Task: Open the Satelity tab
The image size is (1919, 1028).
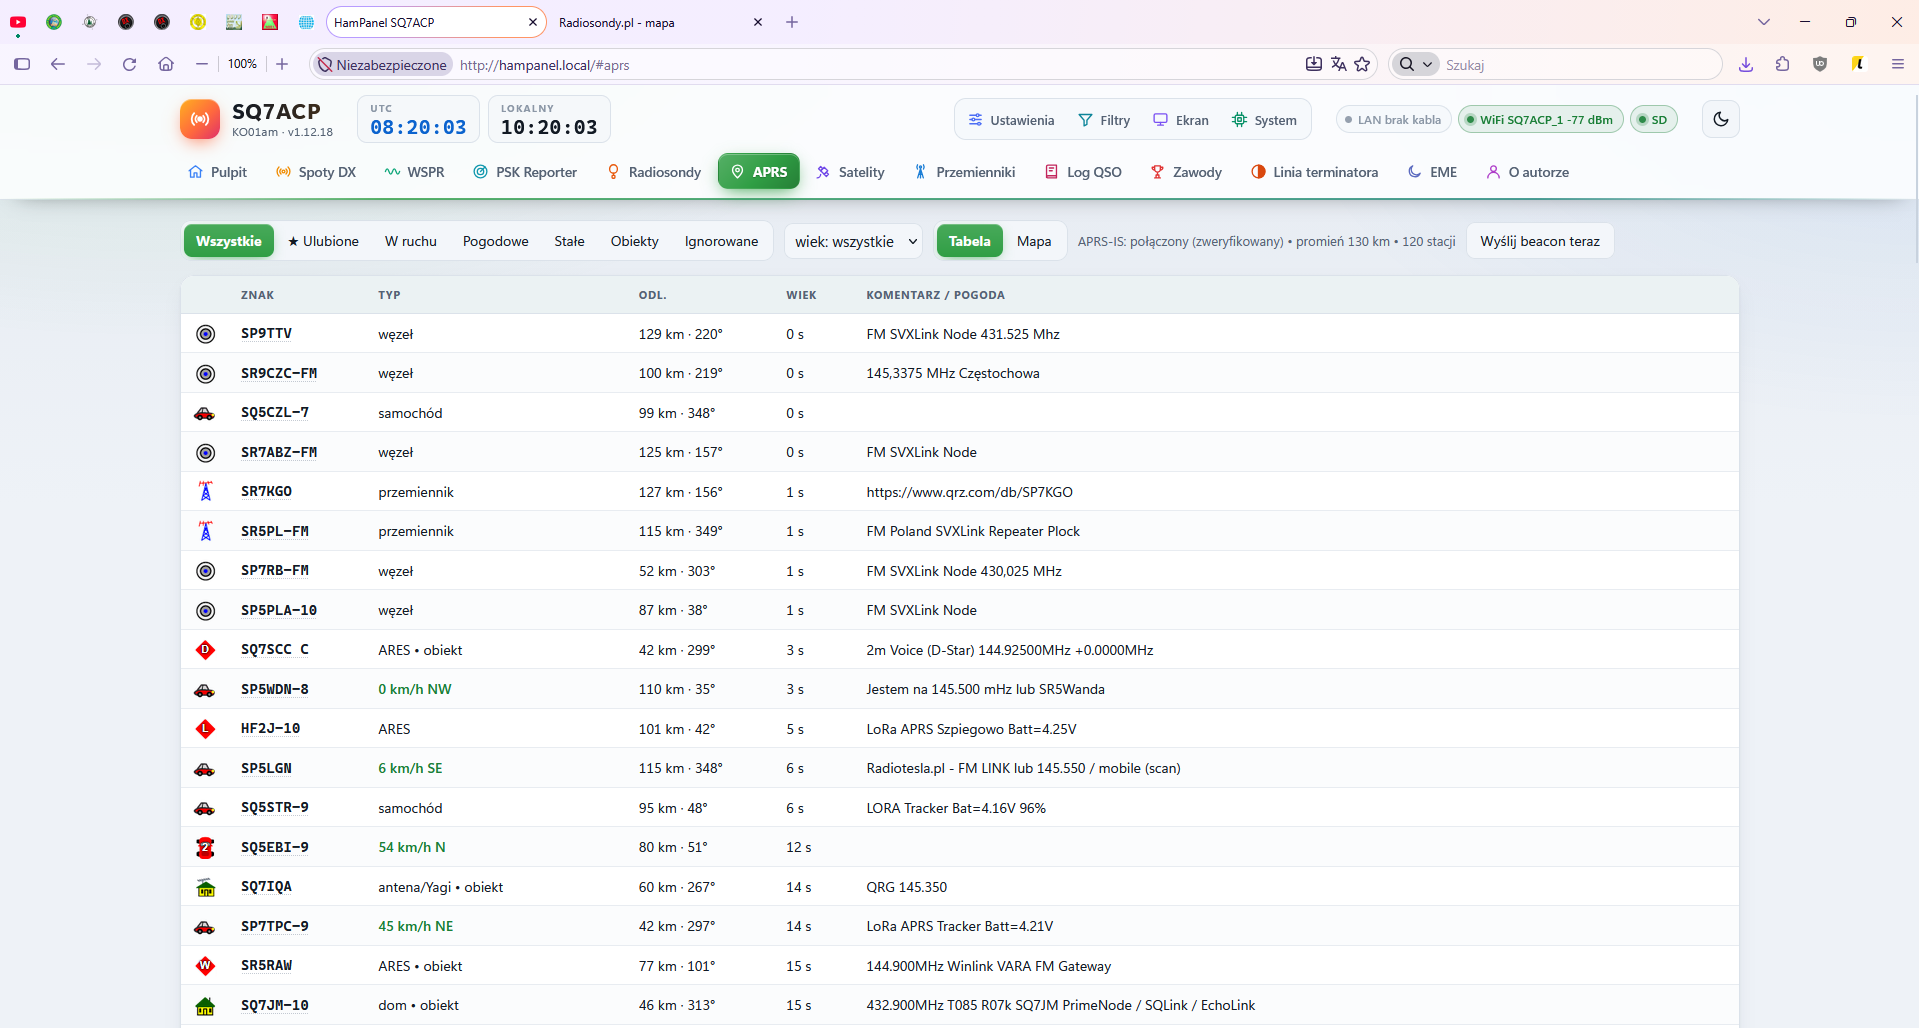Action: [x=850, y=172]
